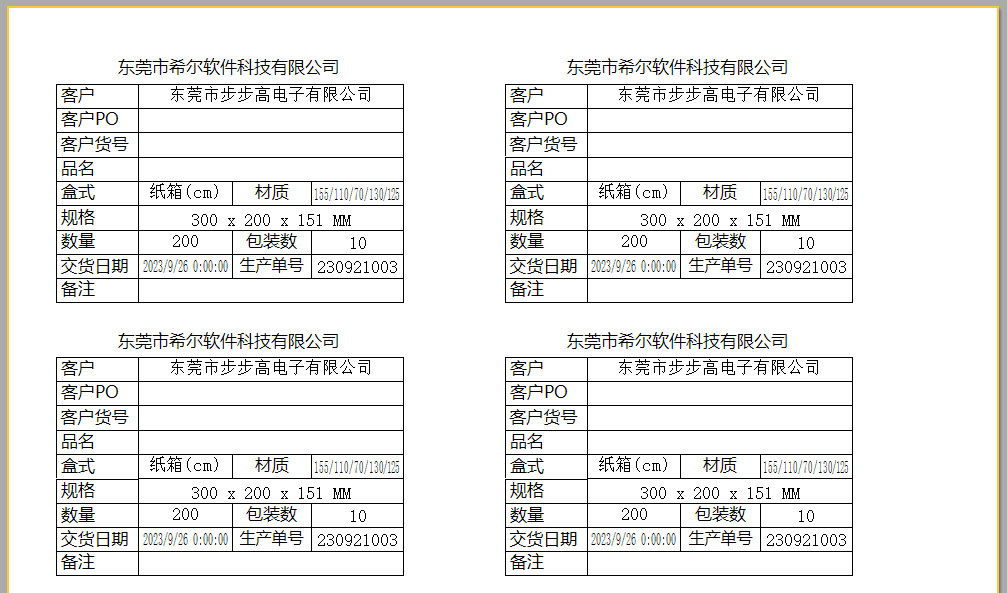
Task: Click 客户 header in the bottom-left label
Action: (78, 368)
